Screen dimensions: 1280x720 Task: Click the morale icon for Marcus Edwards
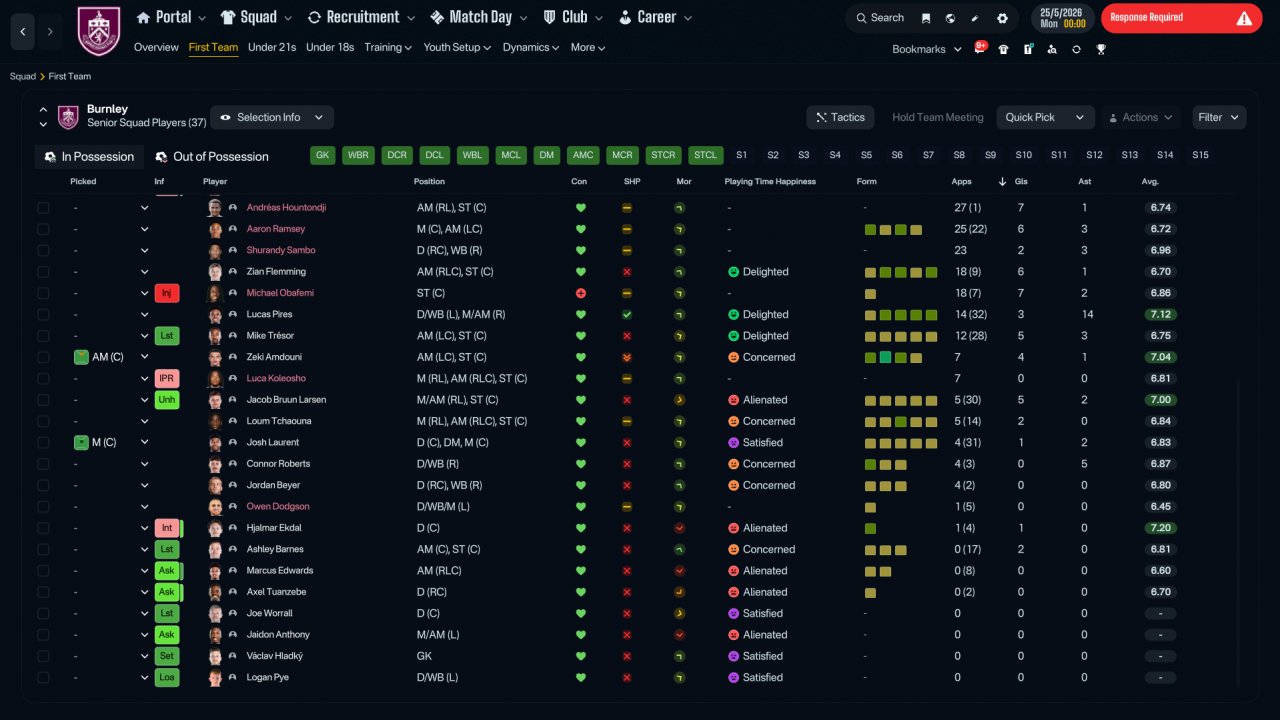click(680, 571)
